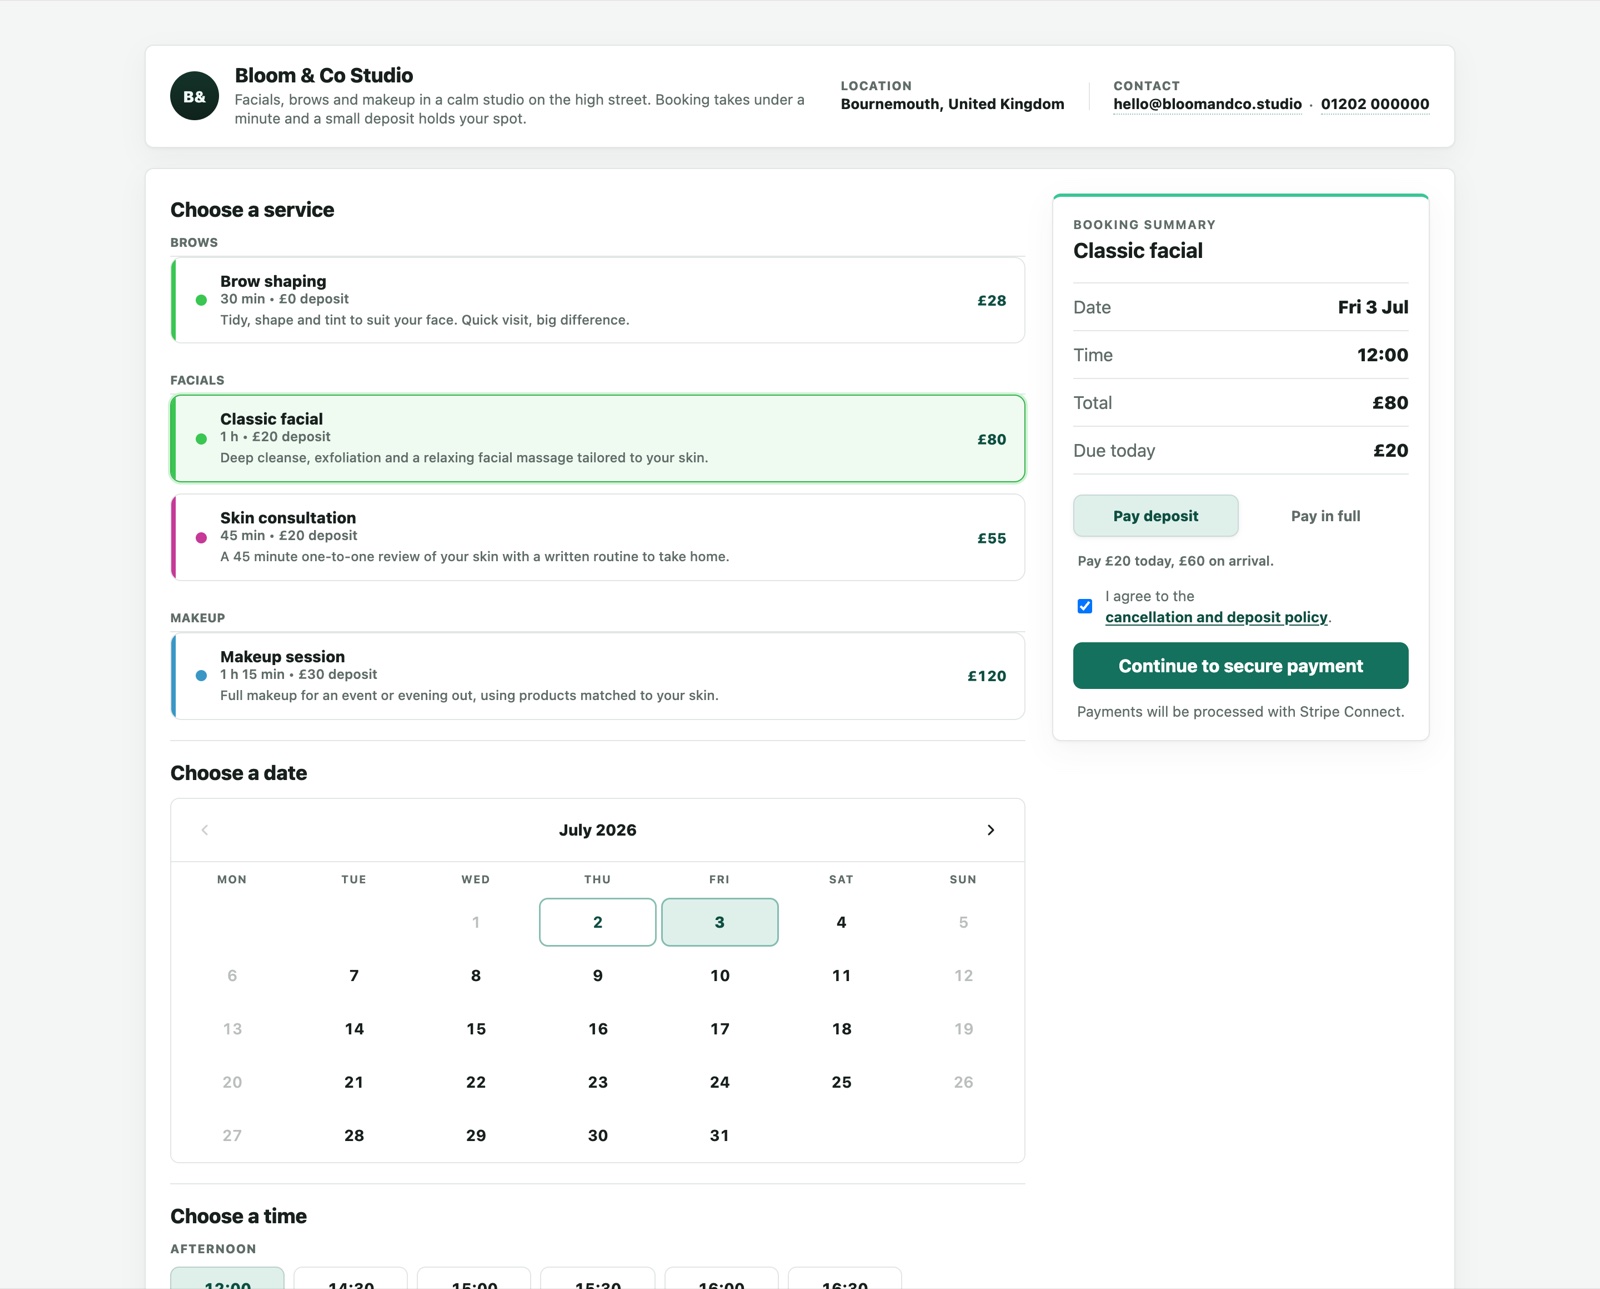Book on July 24
This screenshot has width=1600, height=1289.
click(720, 1082)
